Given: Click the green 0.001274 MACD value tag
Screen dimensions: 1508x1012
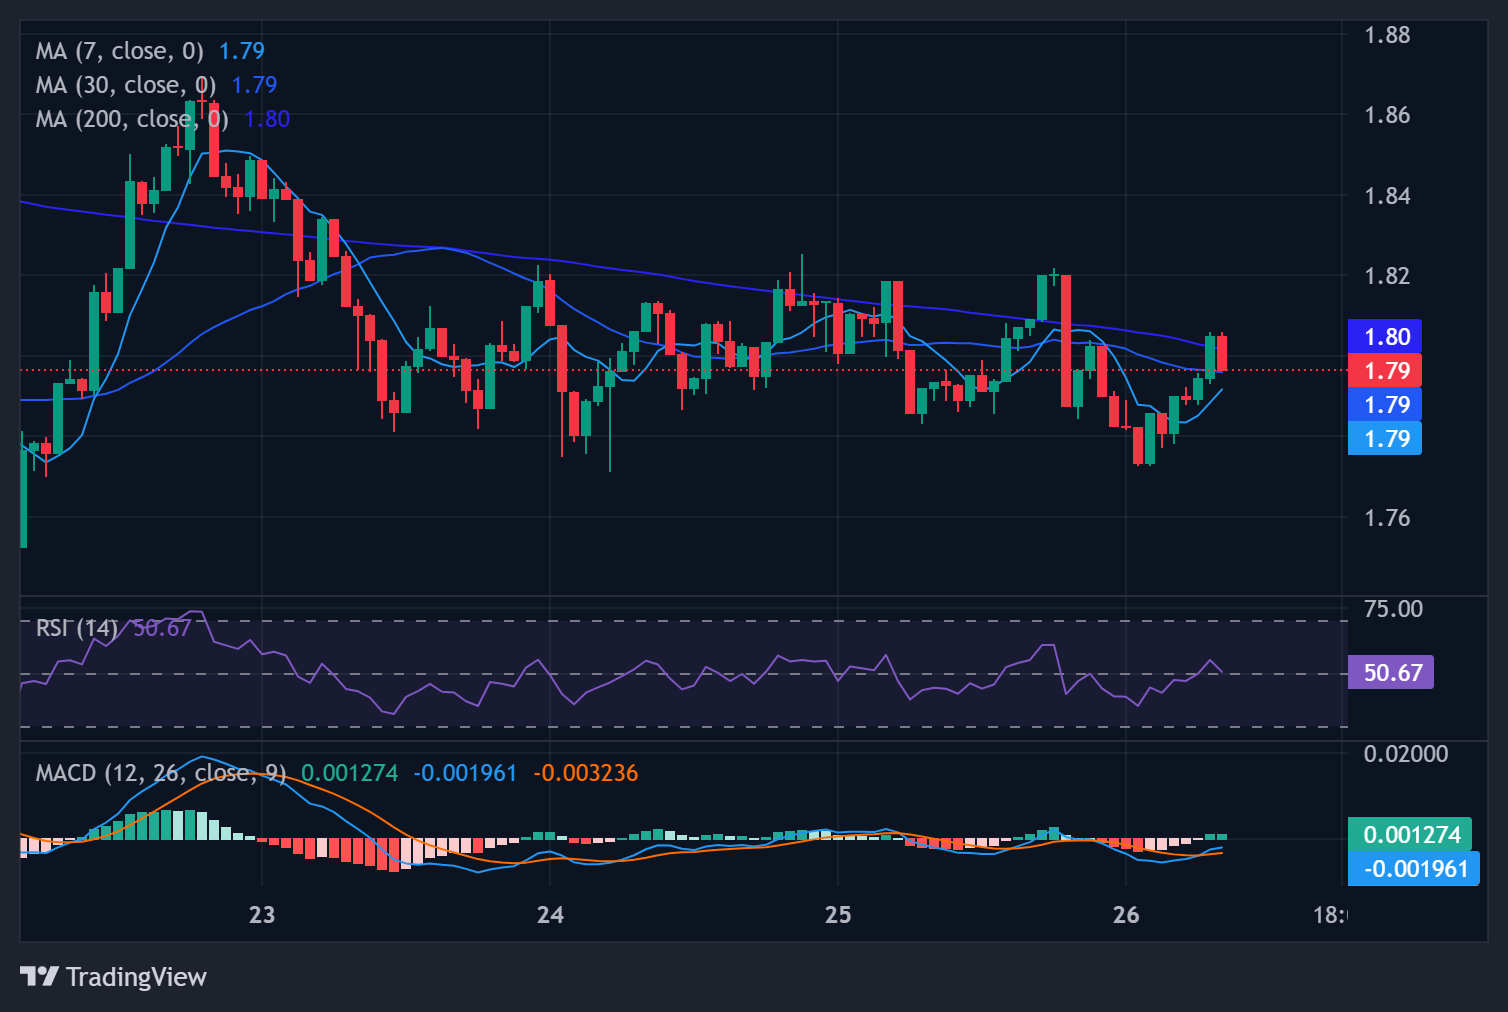Looking at the screenshot, I should point(1410,835).
